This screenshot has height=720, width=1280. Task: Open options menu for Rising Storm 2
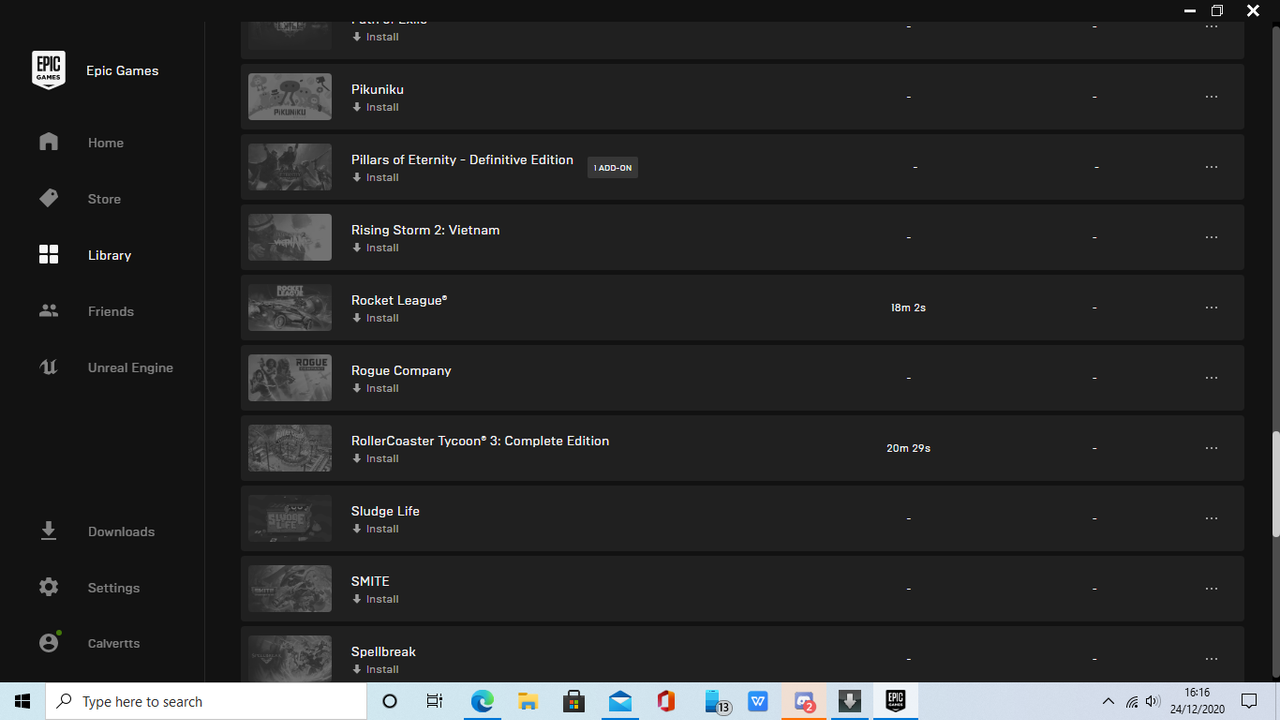(1211, 237)
